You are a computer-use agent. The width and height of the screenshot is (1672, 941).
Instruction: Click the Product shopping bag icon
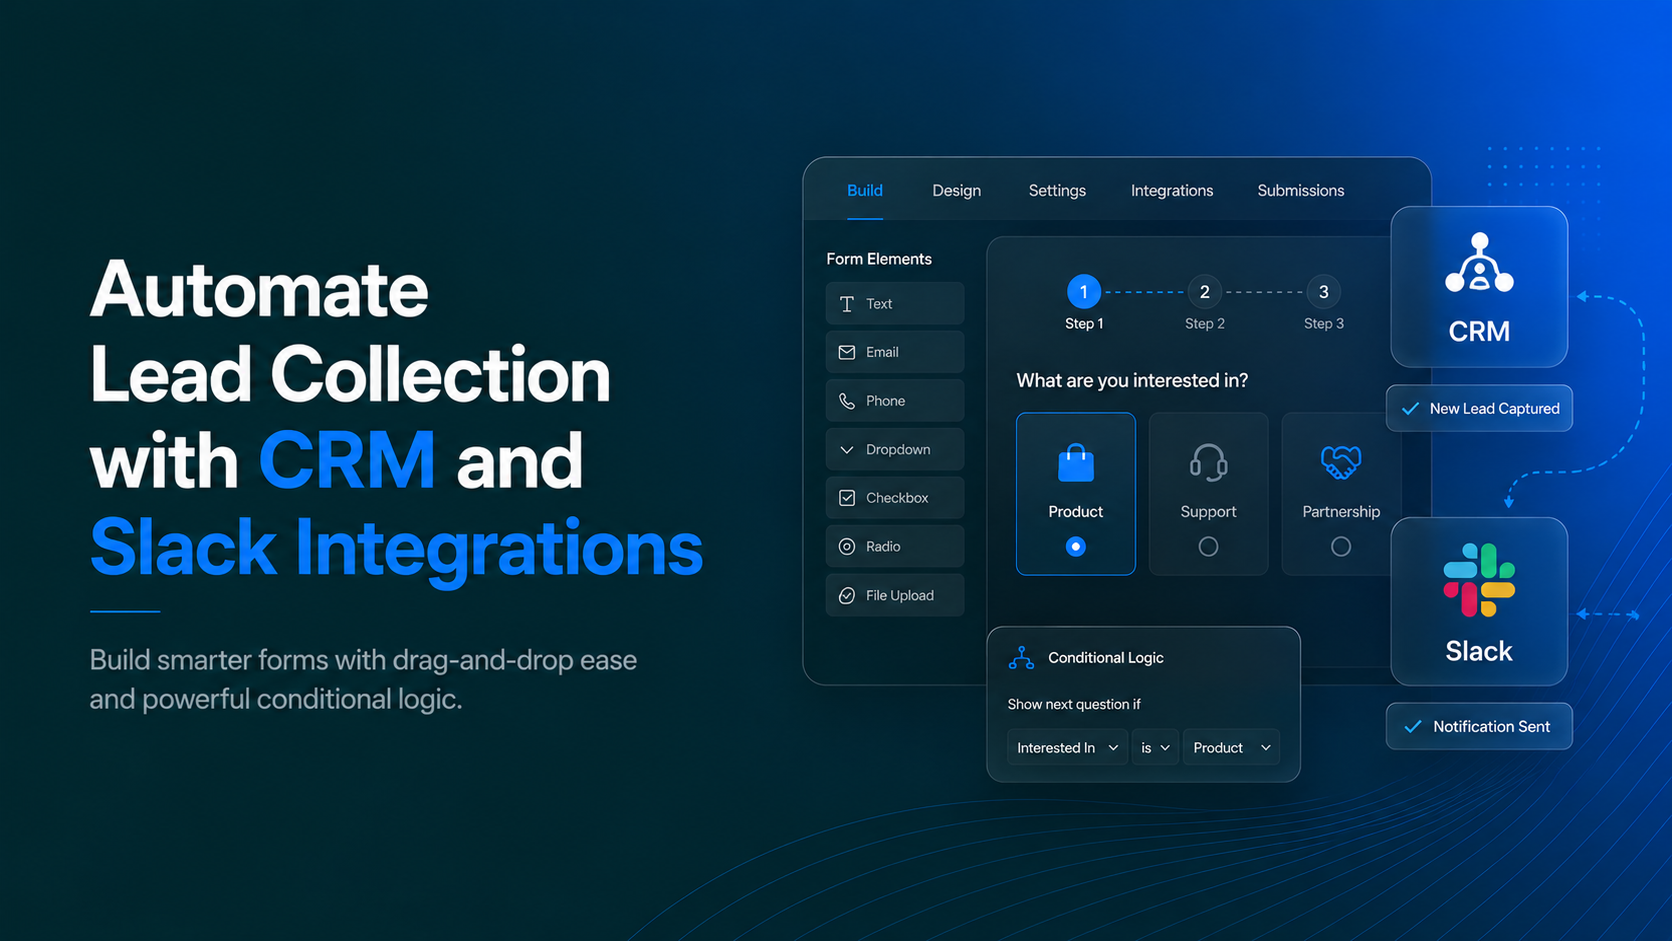[1076, 462]
